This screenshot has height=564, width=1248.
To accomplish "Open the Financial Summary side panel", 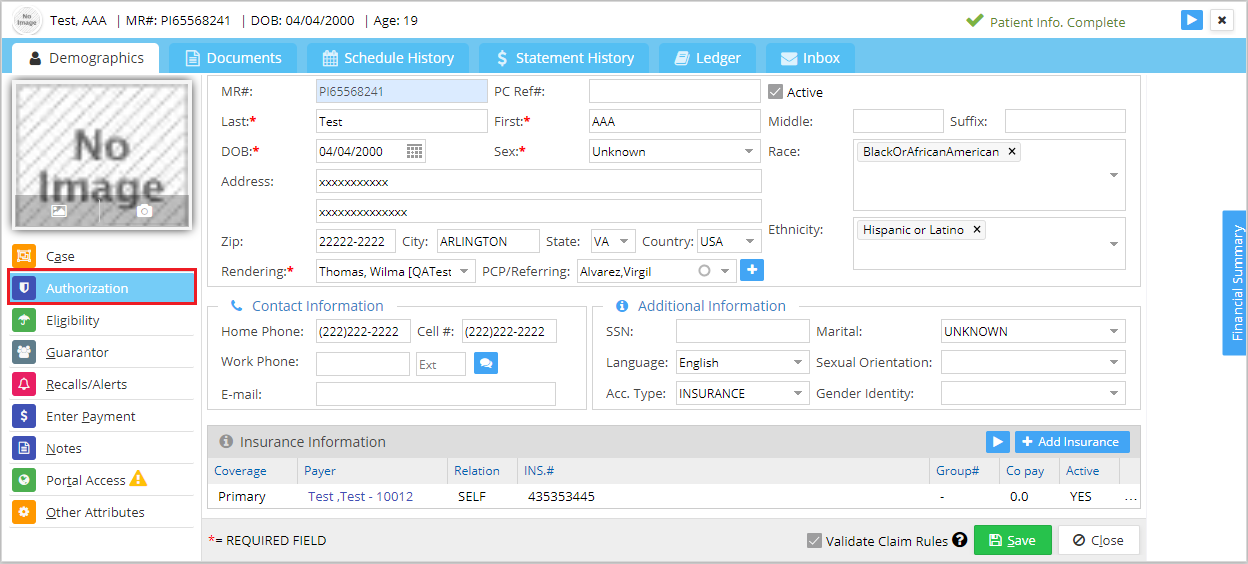I will tap(1236, 282).
